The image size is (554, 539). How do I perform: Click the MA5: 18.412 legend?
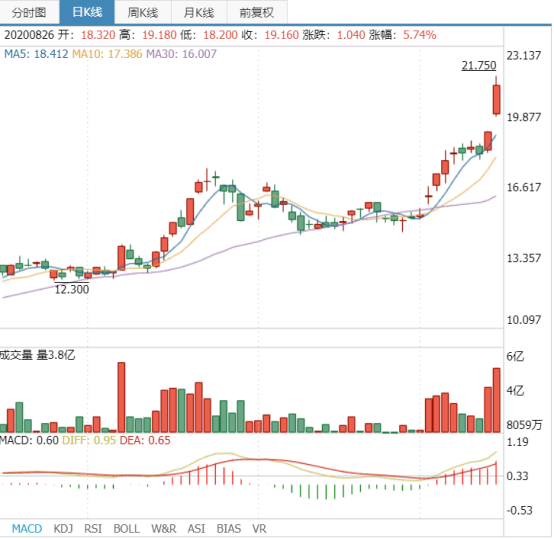(x=36, y=54)
